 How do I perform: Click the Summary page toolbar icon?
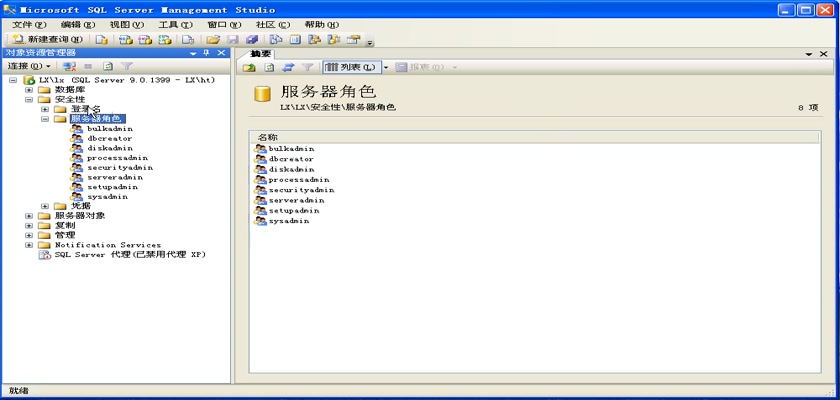click(296, 40)
